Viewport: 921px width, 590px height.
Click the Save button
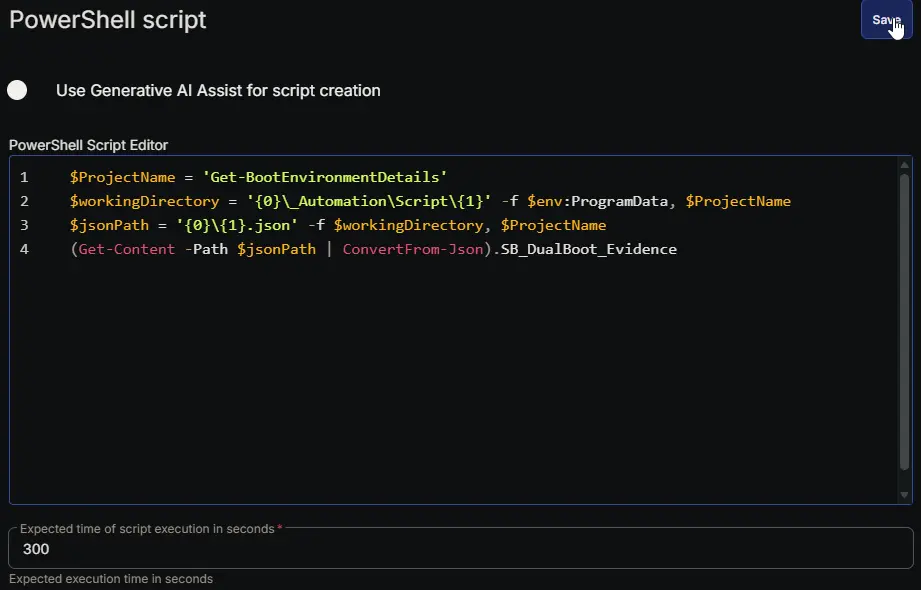point(886,20)
